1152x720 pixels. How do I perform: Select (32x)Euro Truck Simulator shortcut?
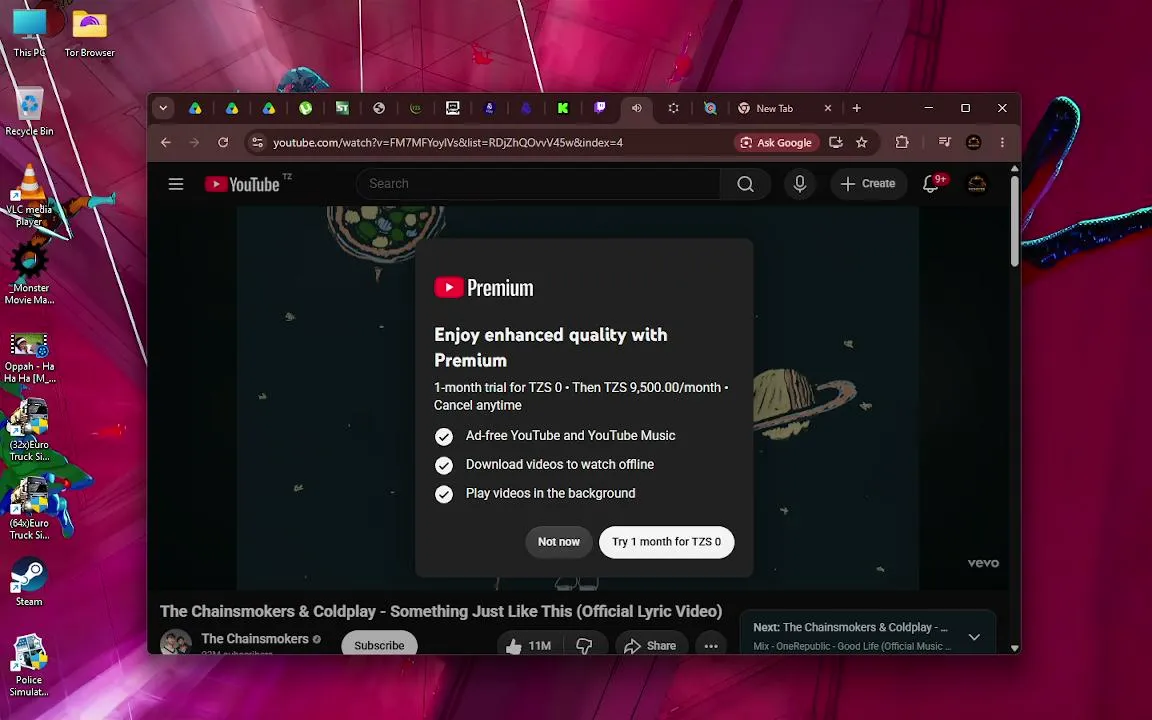click(x=29, y=430)
